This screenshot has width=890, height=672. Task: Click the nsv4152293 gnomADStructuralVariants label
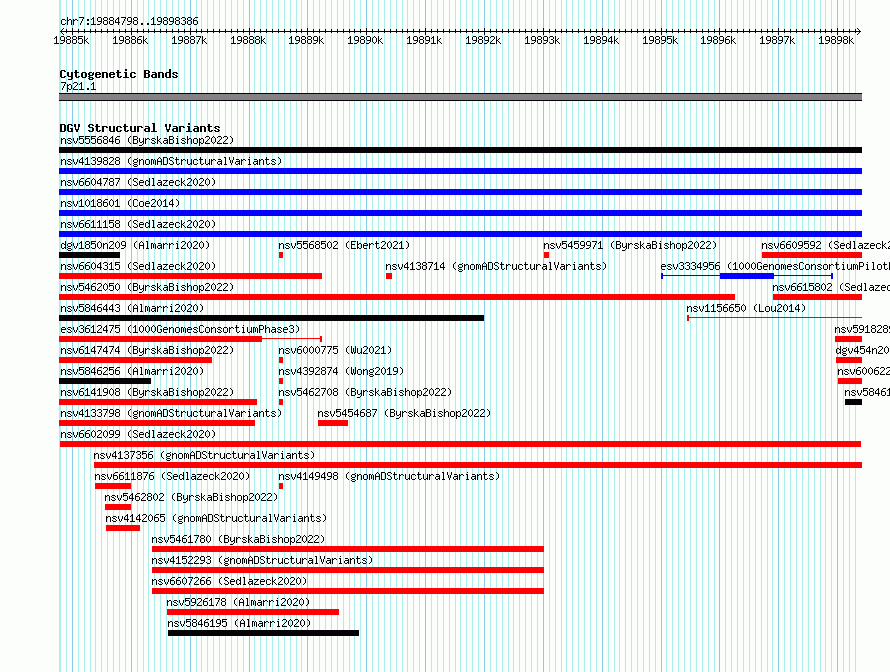[262, 560]
